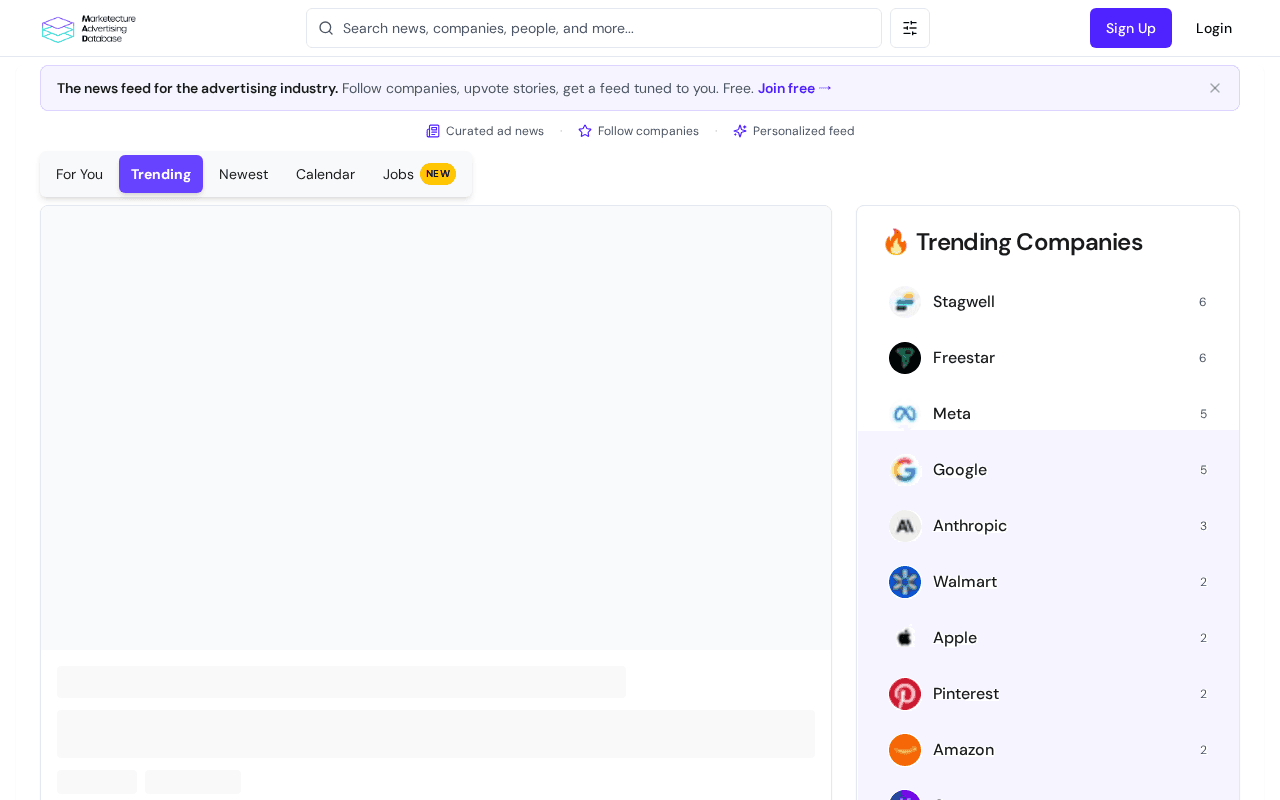The height and width of the screenshot is (800, 1280).
Task: Click the Meta company logo
Action: point(905,414)
